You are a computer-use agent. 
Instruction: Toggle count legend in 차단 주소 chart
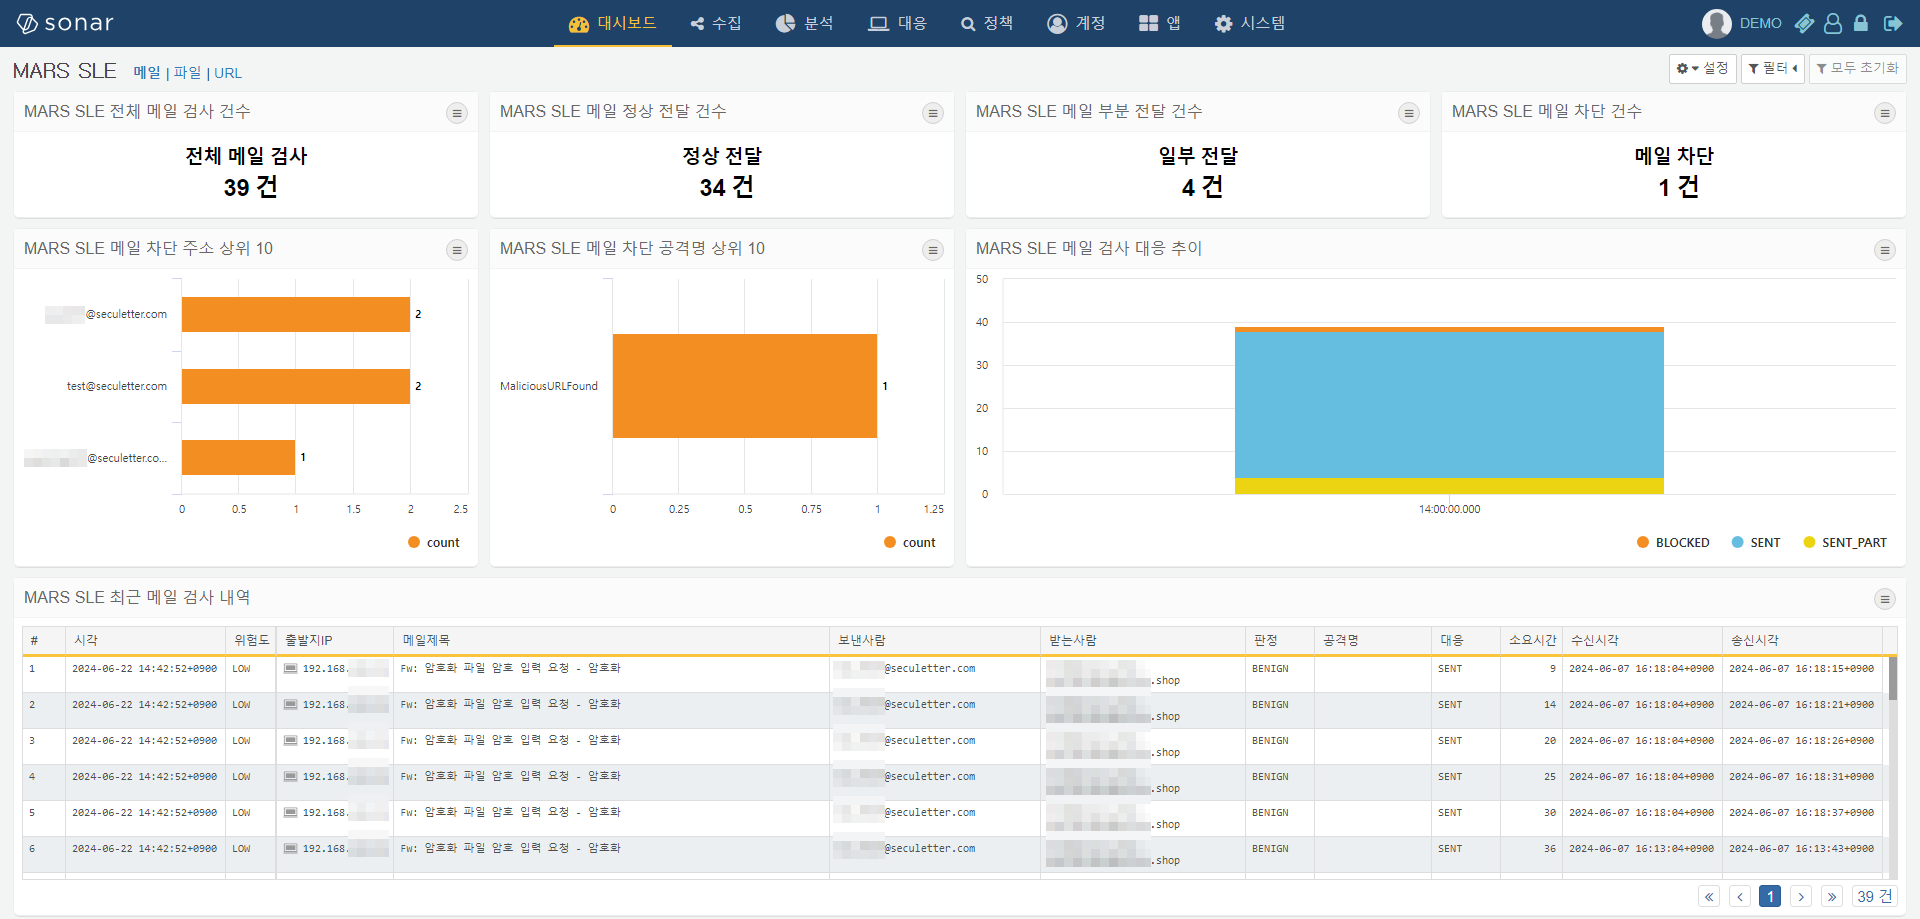(434, 542)
